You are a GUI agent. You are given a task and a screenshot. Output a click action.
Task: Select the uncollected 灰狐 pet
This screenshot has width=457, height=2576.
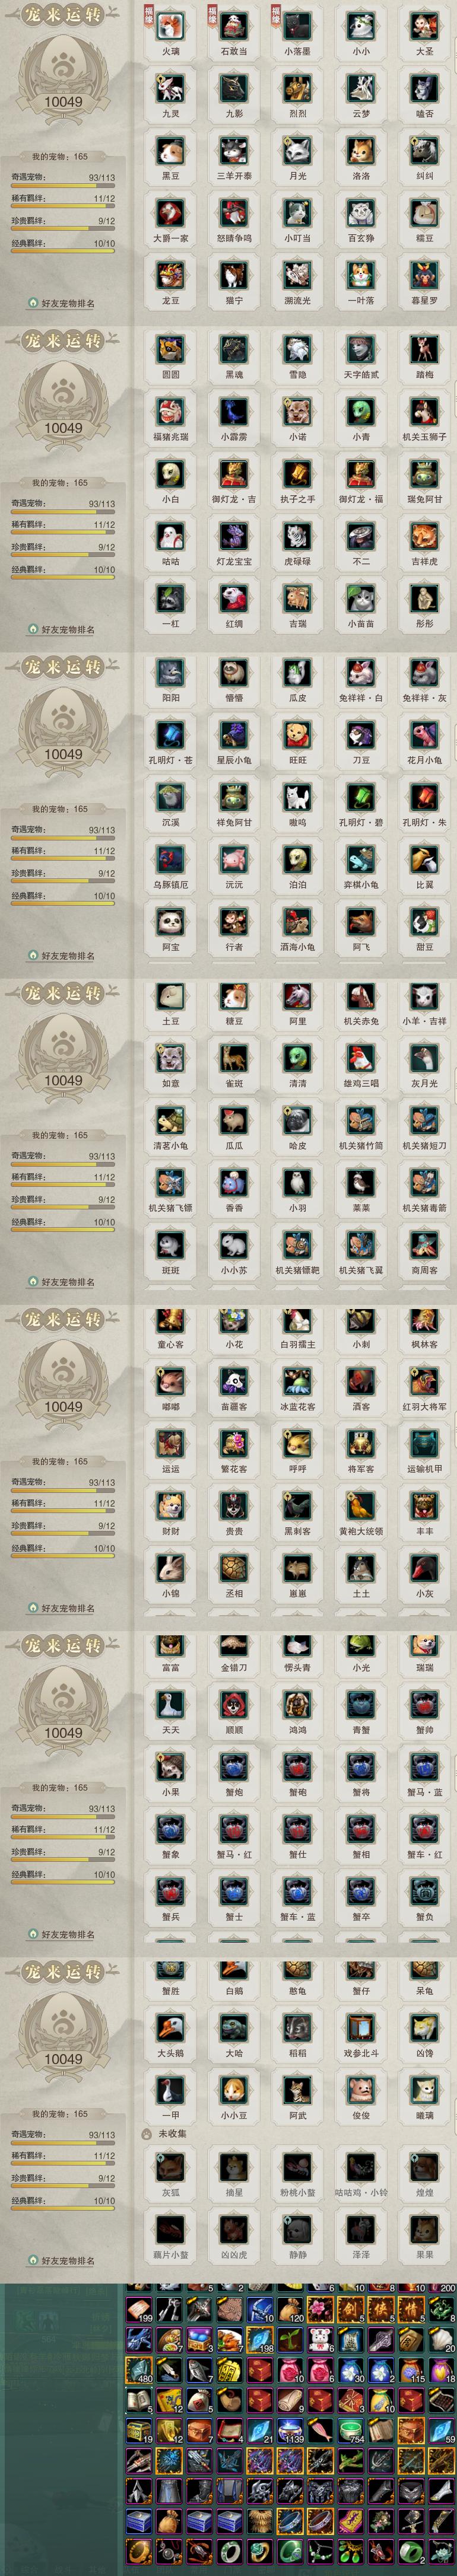(x=170, y=2168)
